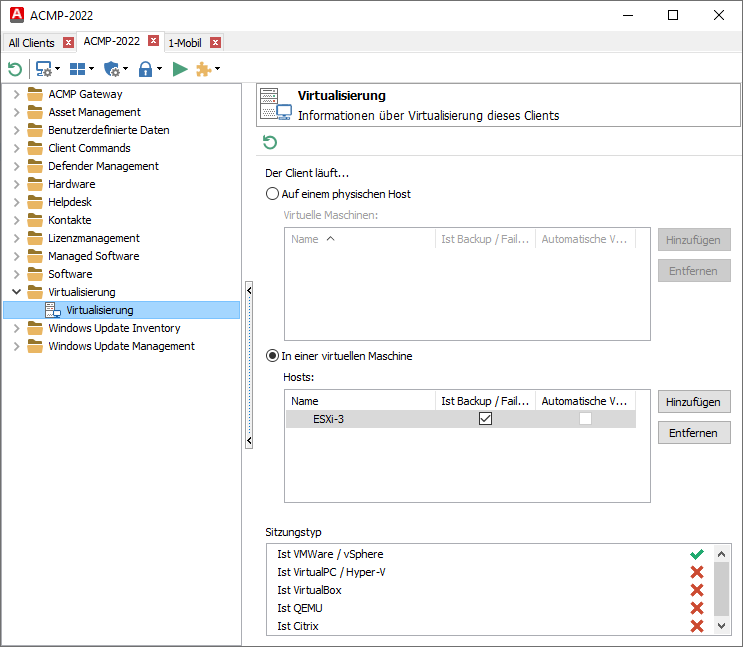Click the blue windows grid toolbar icon
This screenshot has width=743, height=647.
77,69
